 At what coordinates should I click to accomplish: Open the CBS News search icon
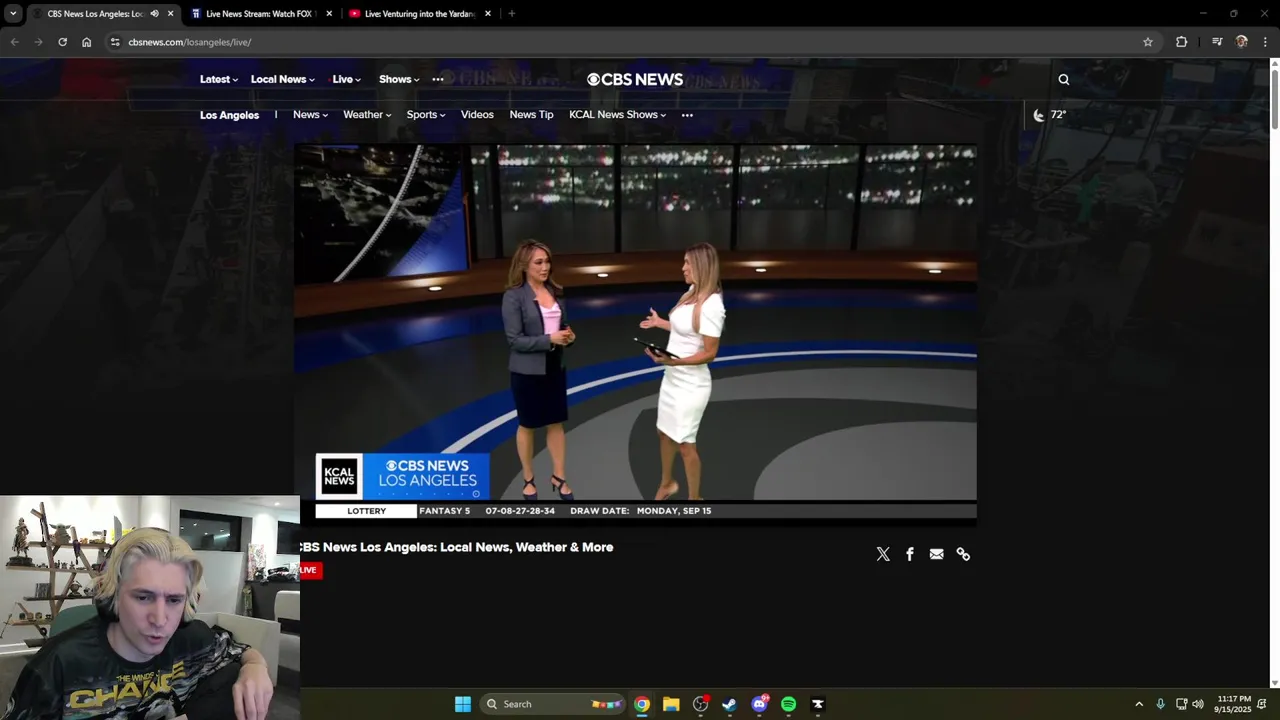pos(1064,80)
